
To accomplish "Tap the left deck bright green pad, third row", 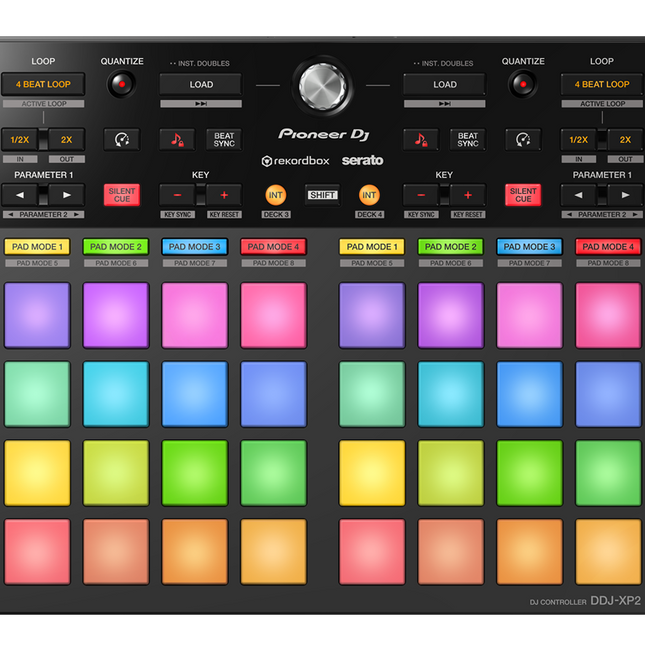I will (195, 473).
